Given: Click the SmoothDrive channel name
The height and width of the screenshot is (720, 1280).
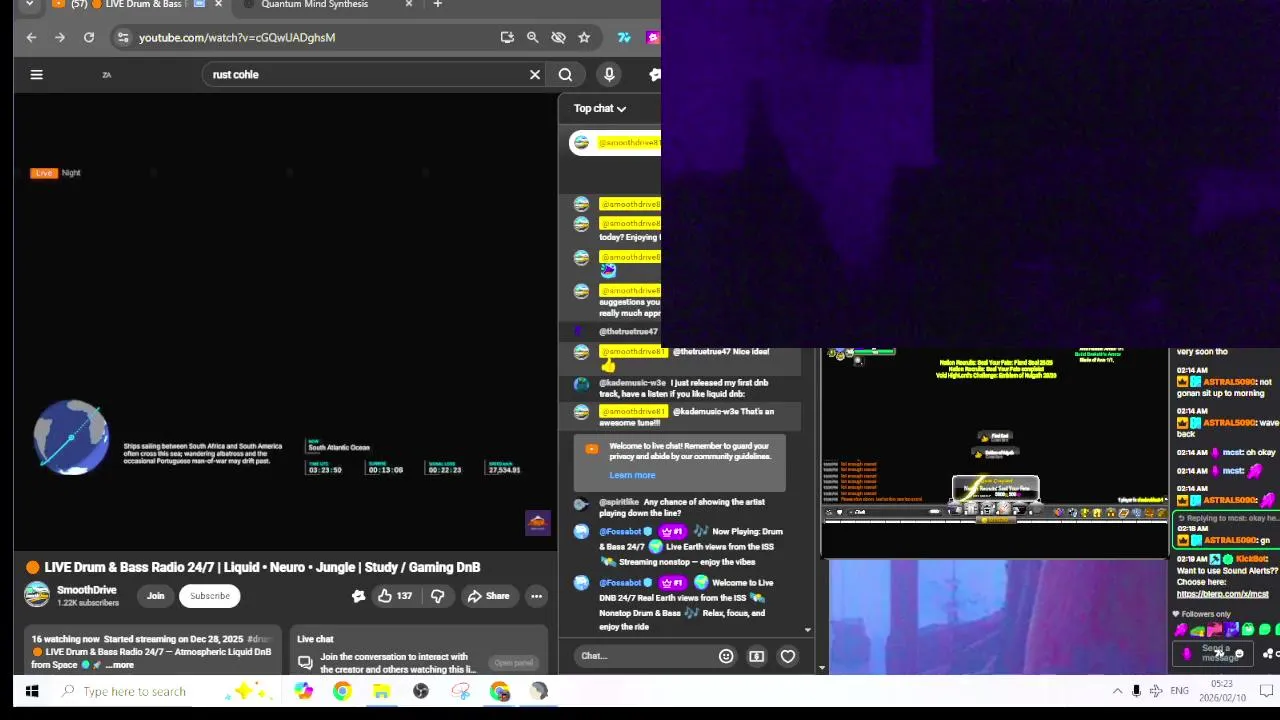Looking at the screenshot, I should pyautogui.click(x=87, y=590).
